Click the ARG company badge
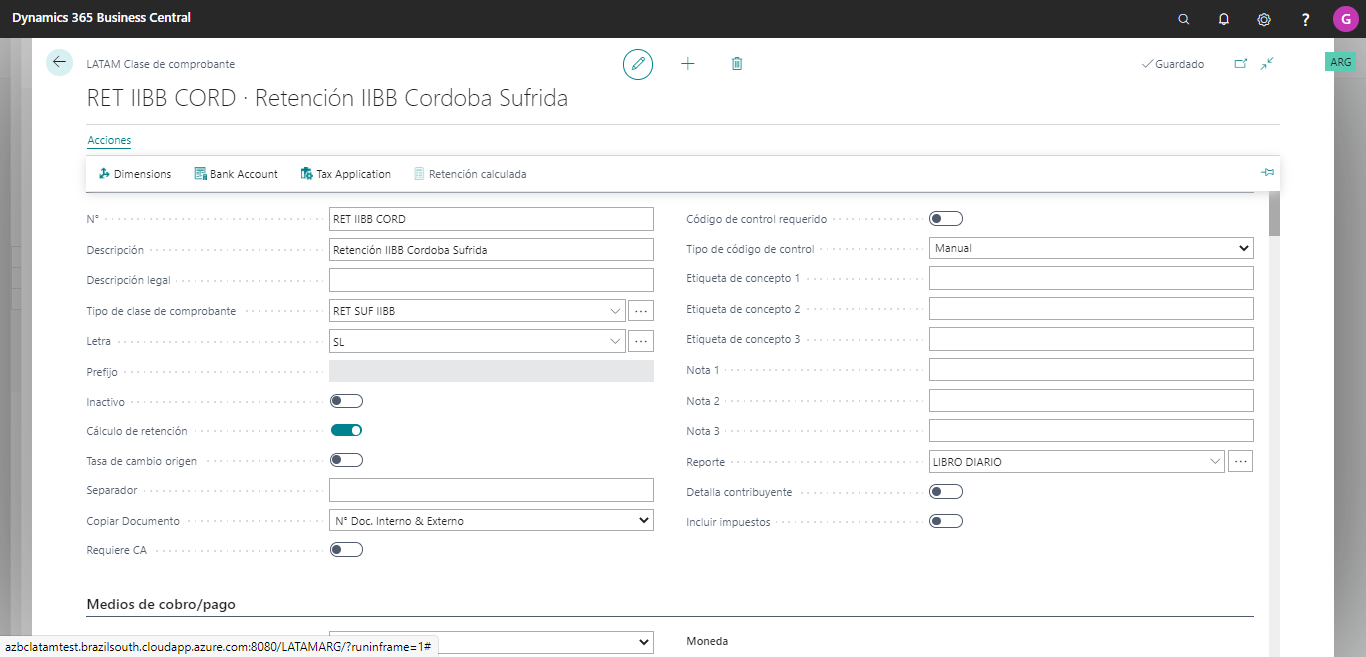Image resolution: width=1366 pixels, height=657 pixels. click(x=1340, y=62)
